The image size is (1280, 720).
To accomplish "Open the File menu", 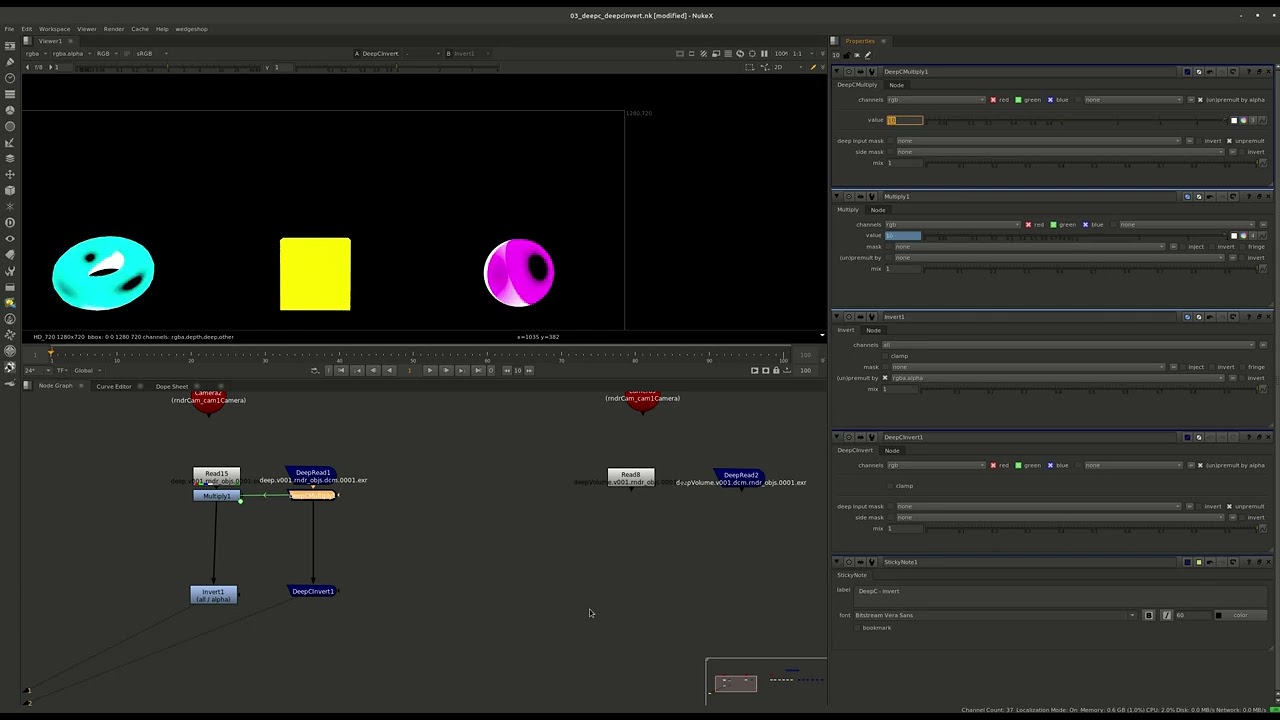I will (9, 29).
